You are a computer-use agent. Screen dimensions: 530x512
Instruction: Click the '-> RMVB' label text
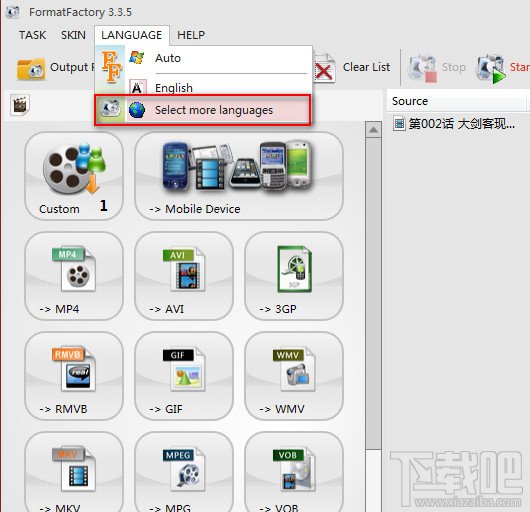pyautogui.click(x=63, y=409)
